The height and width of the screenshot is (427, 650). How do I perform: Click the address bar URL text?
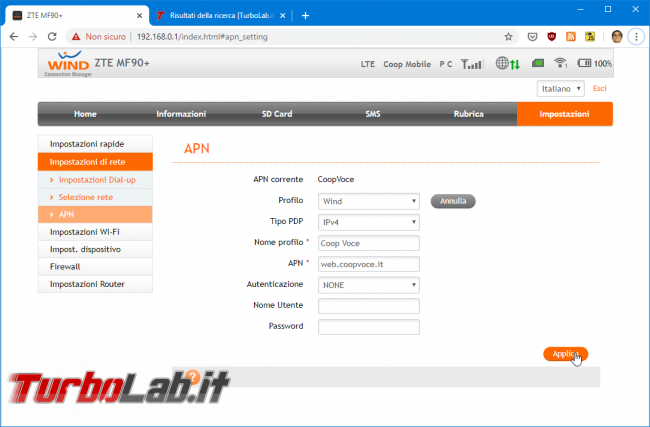pyautogui.click(x=202, y=37)
